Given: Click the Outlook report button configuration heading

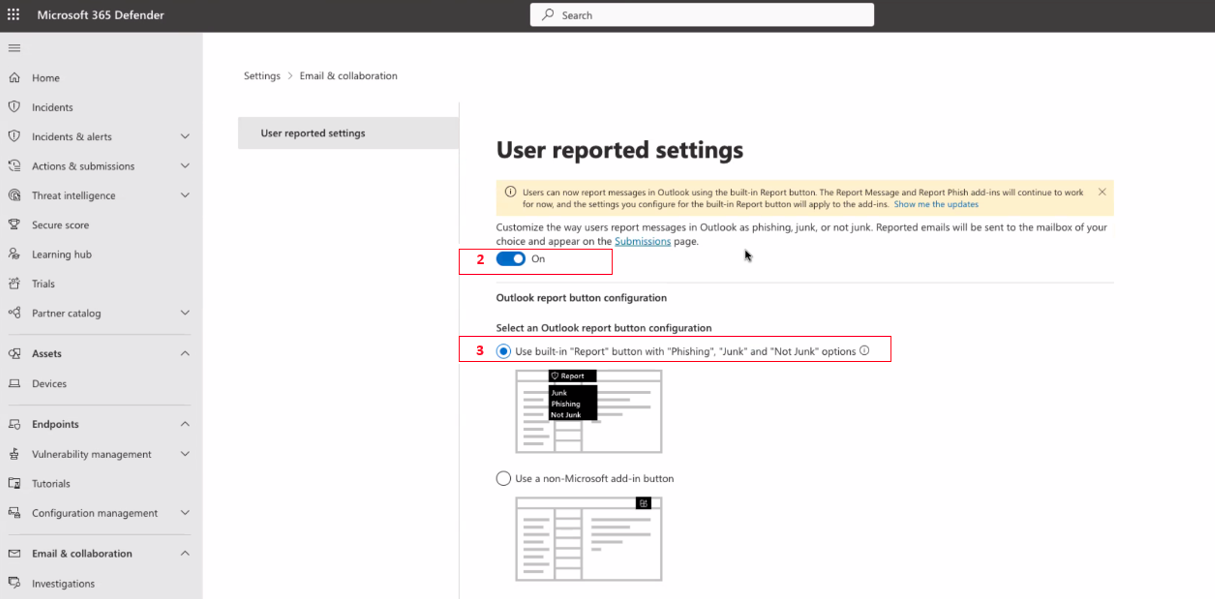Looking at the screenshot, I should [x=581, y=298].
